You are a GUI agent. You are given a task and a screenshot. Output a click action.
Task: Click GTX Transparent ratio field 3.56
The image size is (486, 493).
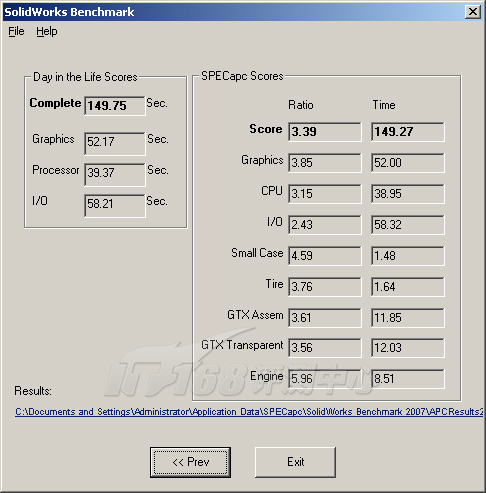(325, 348)
